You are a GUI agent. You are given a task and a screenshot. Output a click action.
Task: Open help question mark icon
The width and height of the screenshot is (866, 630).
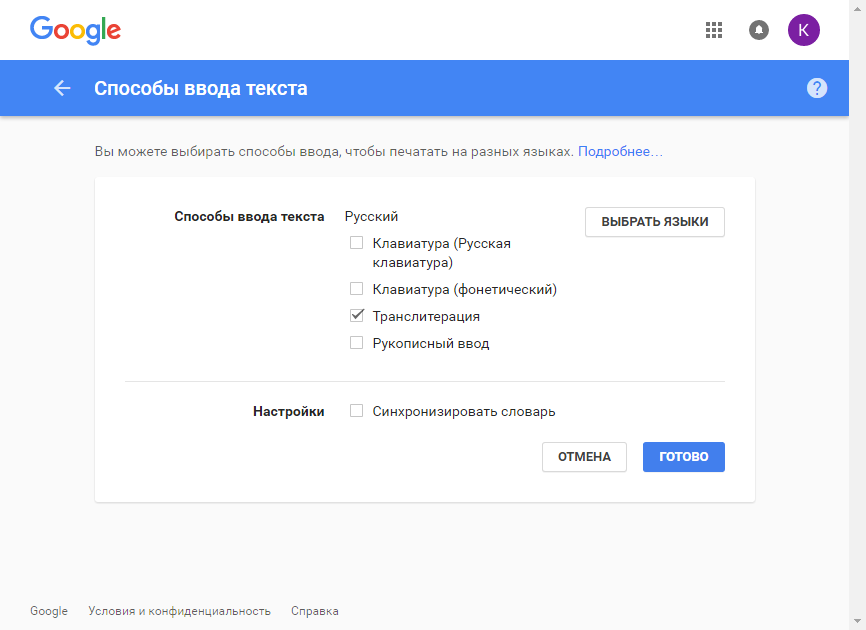817,88
